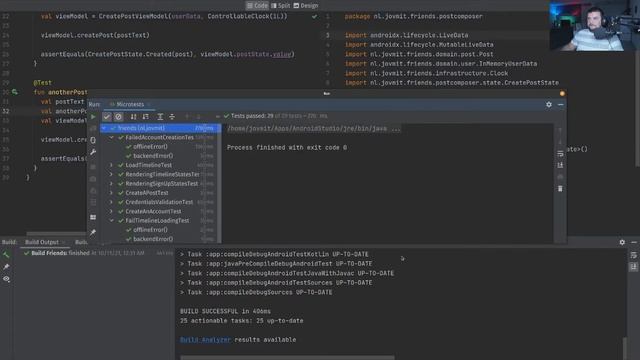Select backendError() under FailedAccountCreationTest

pyautogui.click(x=153, y=156)
